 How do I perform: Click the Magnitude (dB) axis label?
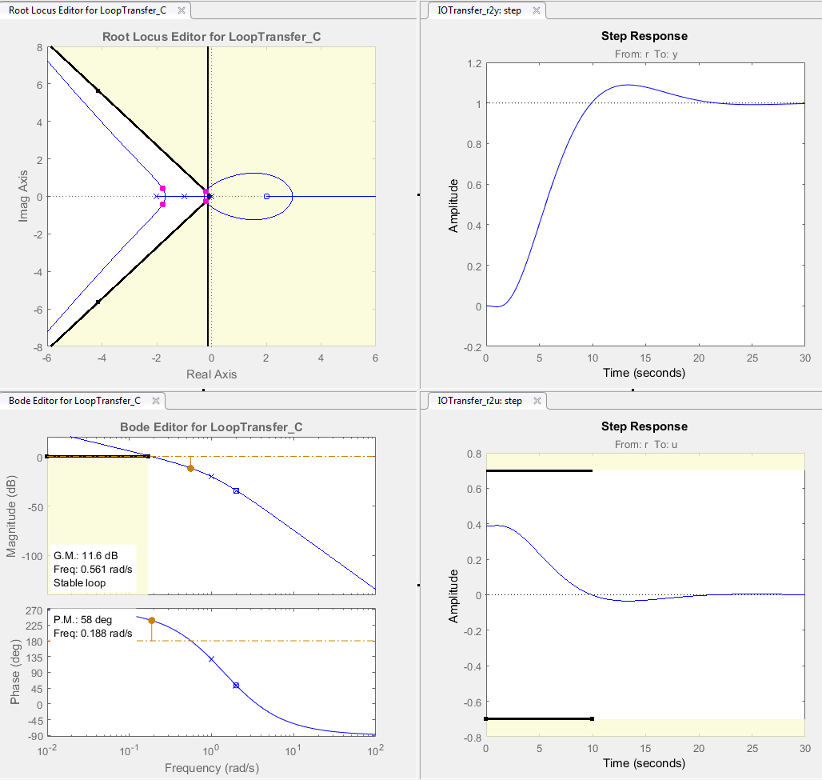tap(12, 516)
